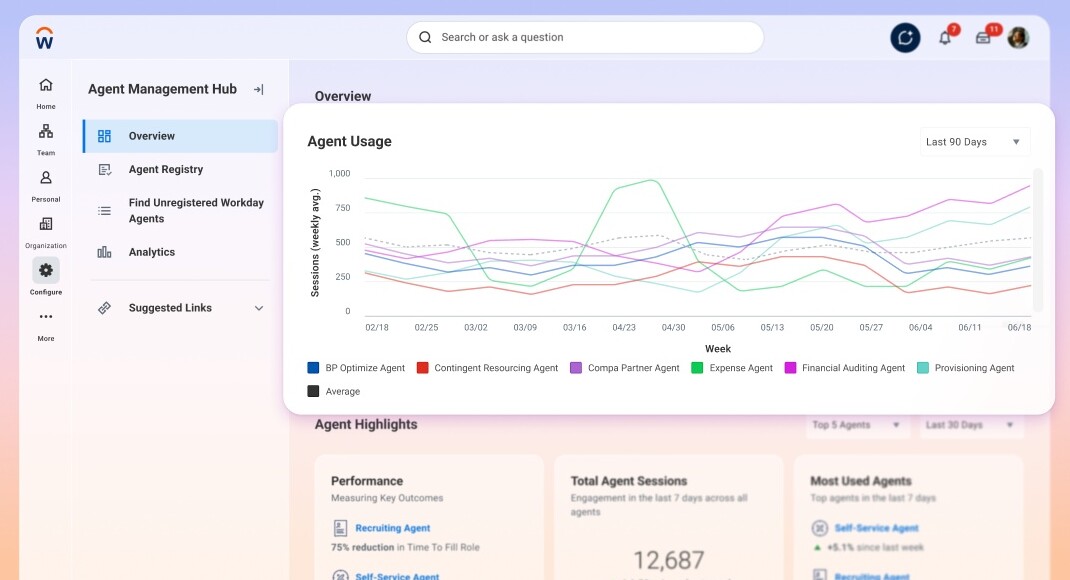Click the Workday logo

(x=44, y=38)
